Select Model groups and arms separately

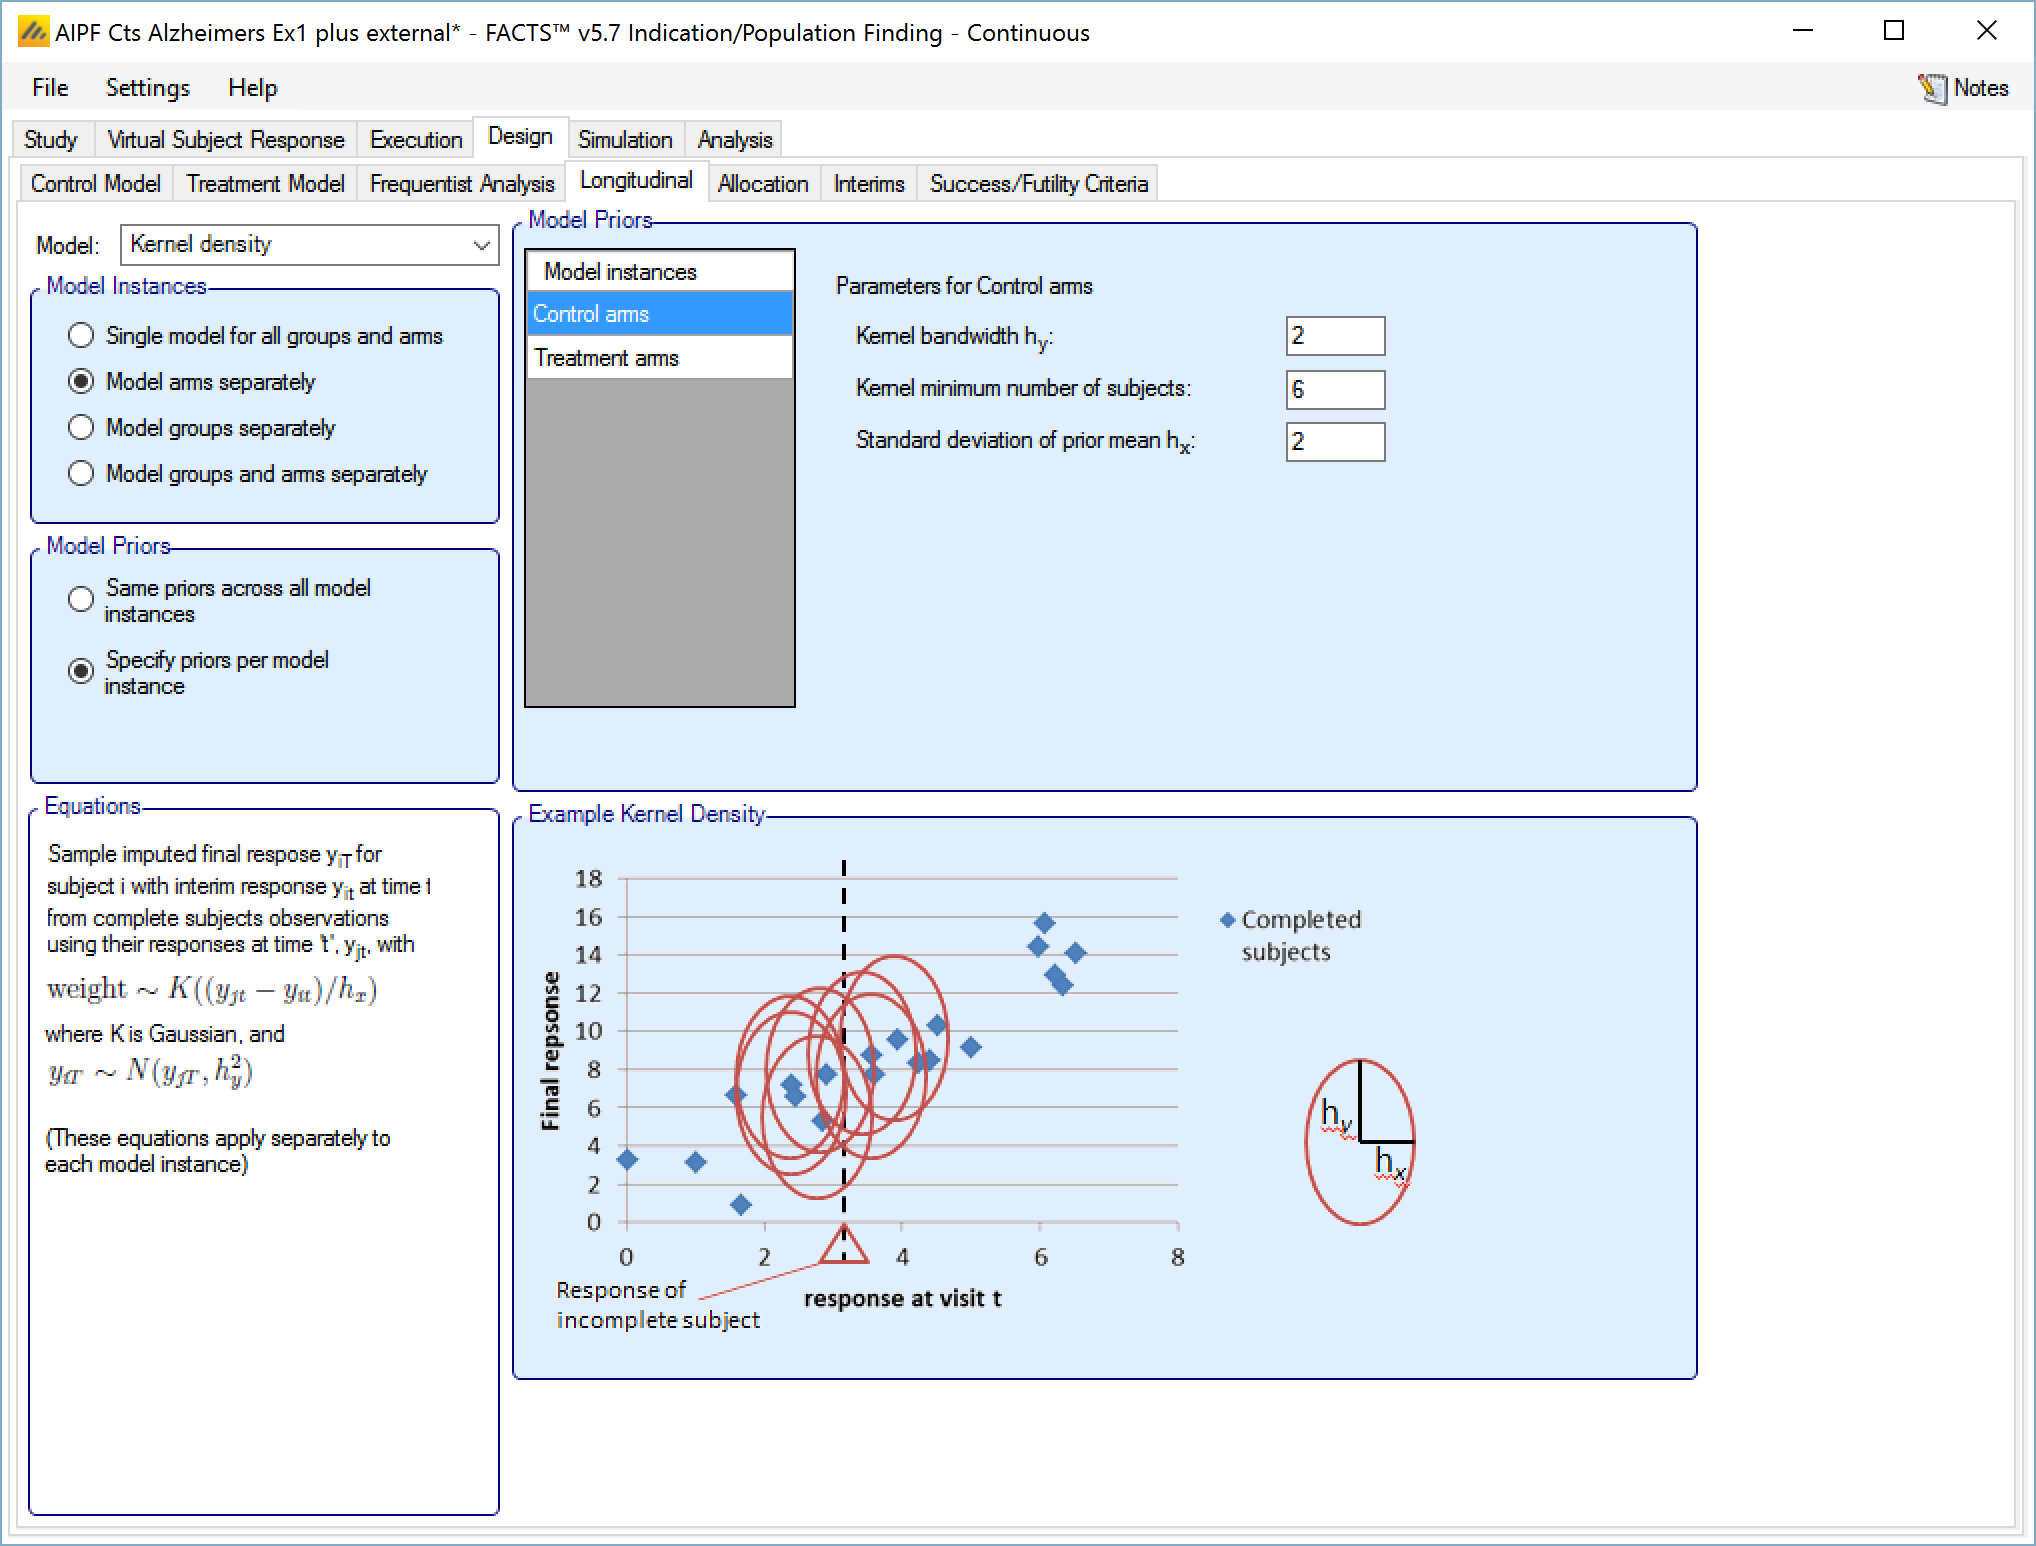(x=81, y=474)
